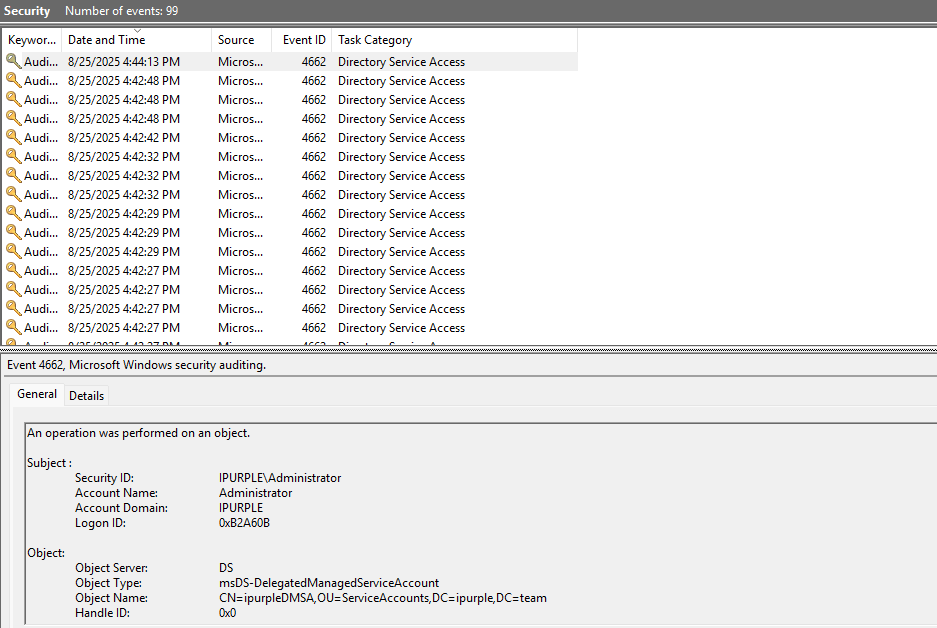Click the key icon on the last 4:42:29 PM row
This screenshot has width=937, height=628.
[x=13, y=251]
